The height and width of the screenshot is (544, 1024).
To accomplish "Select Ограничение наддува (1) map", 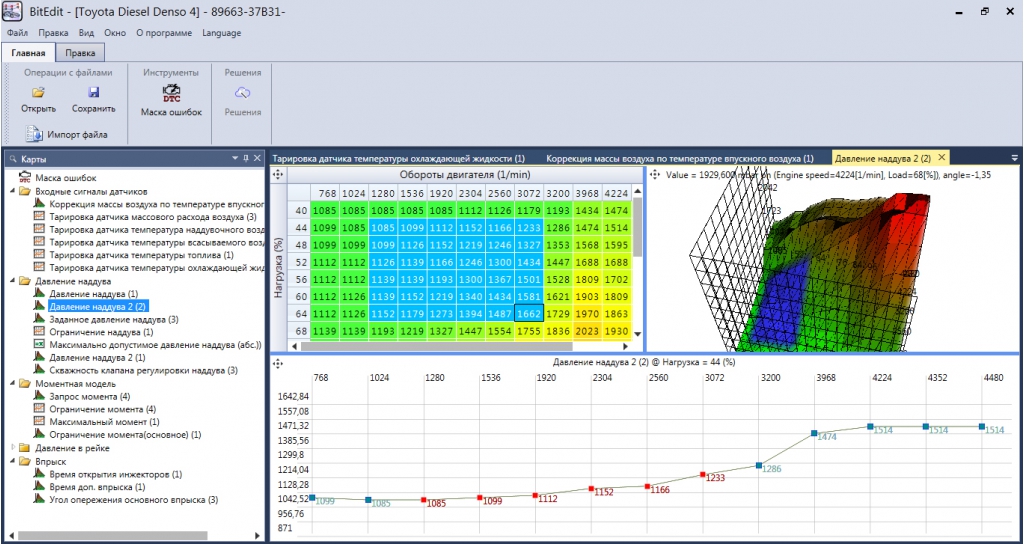I will point(101,332).
